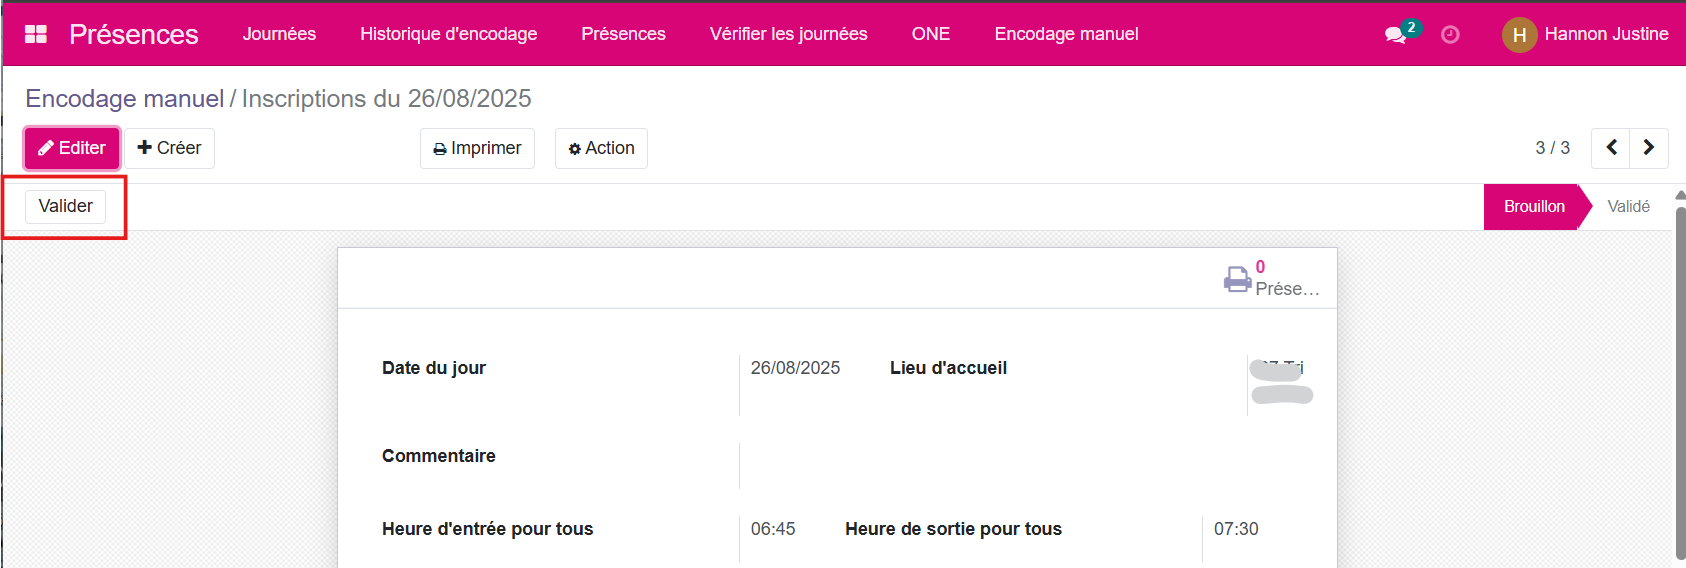Viewport: 1686px width, 568px height.
Task: Click the Présences printer stat icon
Action: [1238, 279]
